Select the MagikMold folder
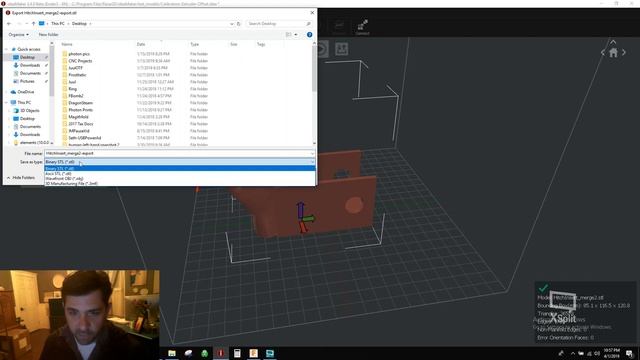Viewport: 640px width, 360px height. coord(78,117)
